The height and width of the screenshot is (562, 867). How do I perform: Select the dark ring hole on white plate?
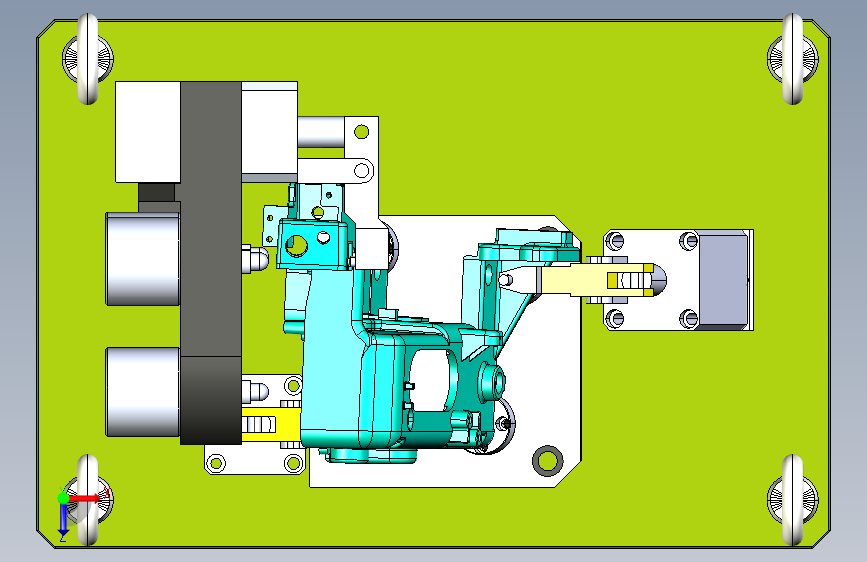point(548,460)
